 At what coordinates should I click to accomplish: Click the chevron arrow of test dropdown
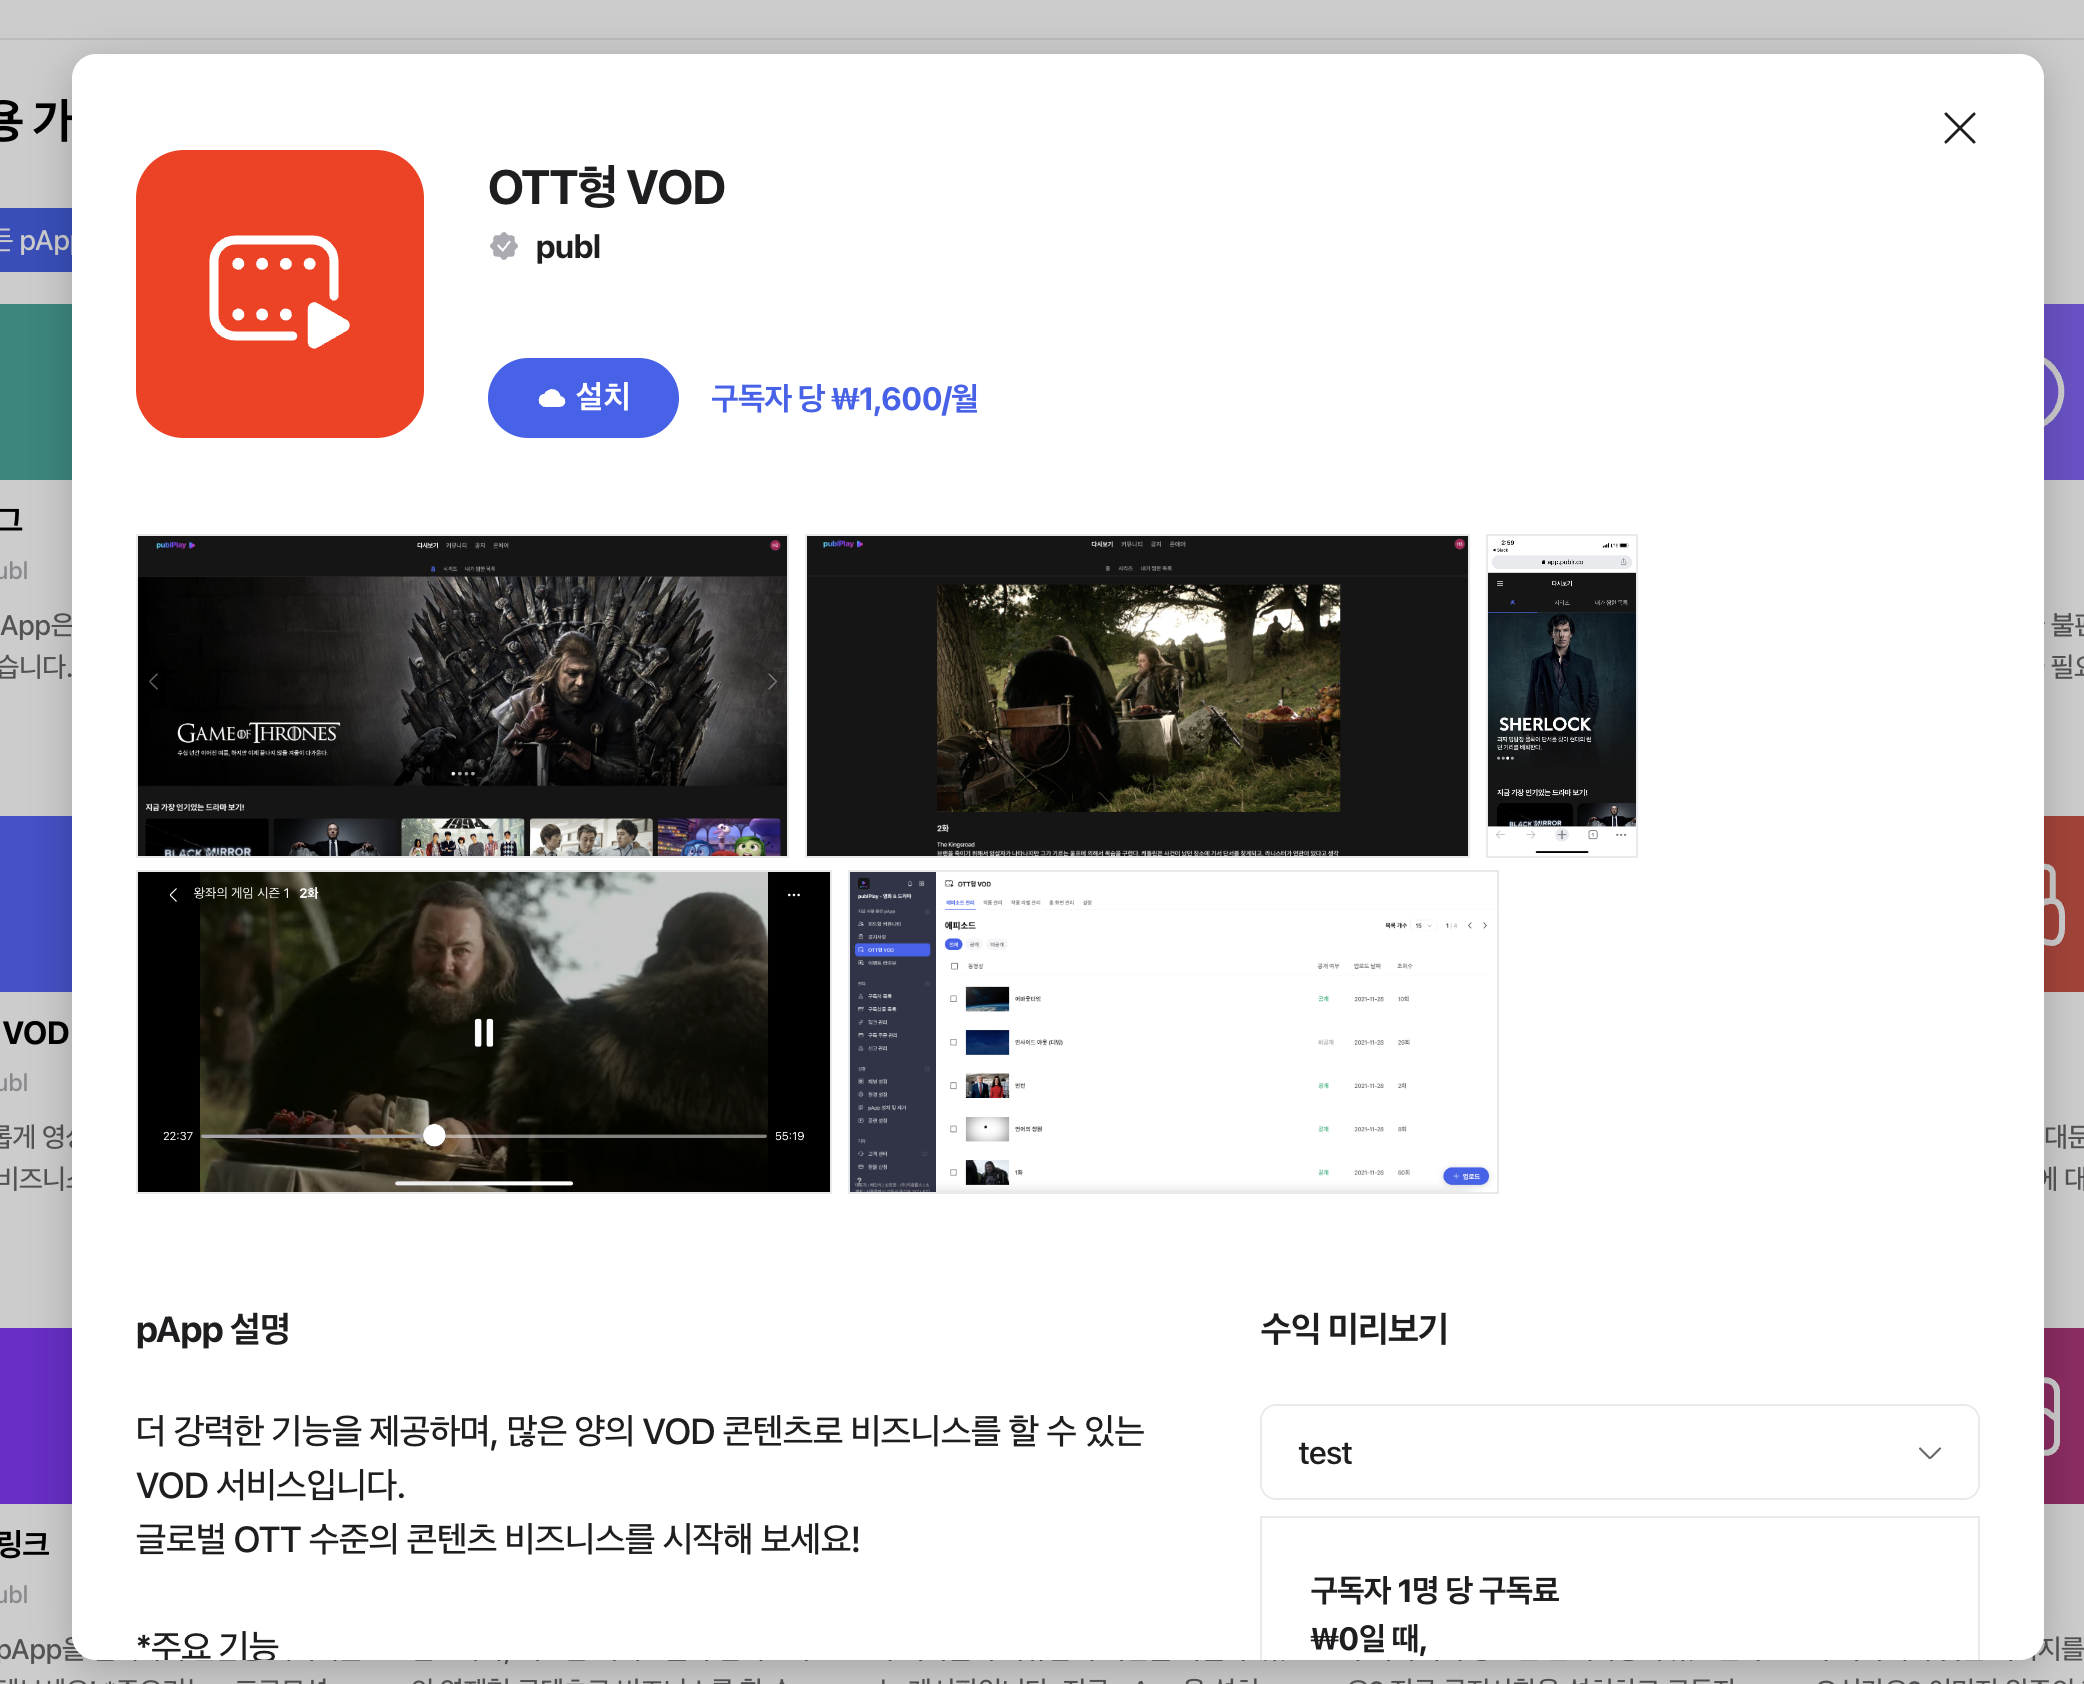click(1930, 1453)
